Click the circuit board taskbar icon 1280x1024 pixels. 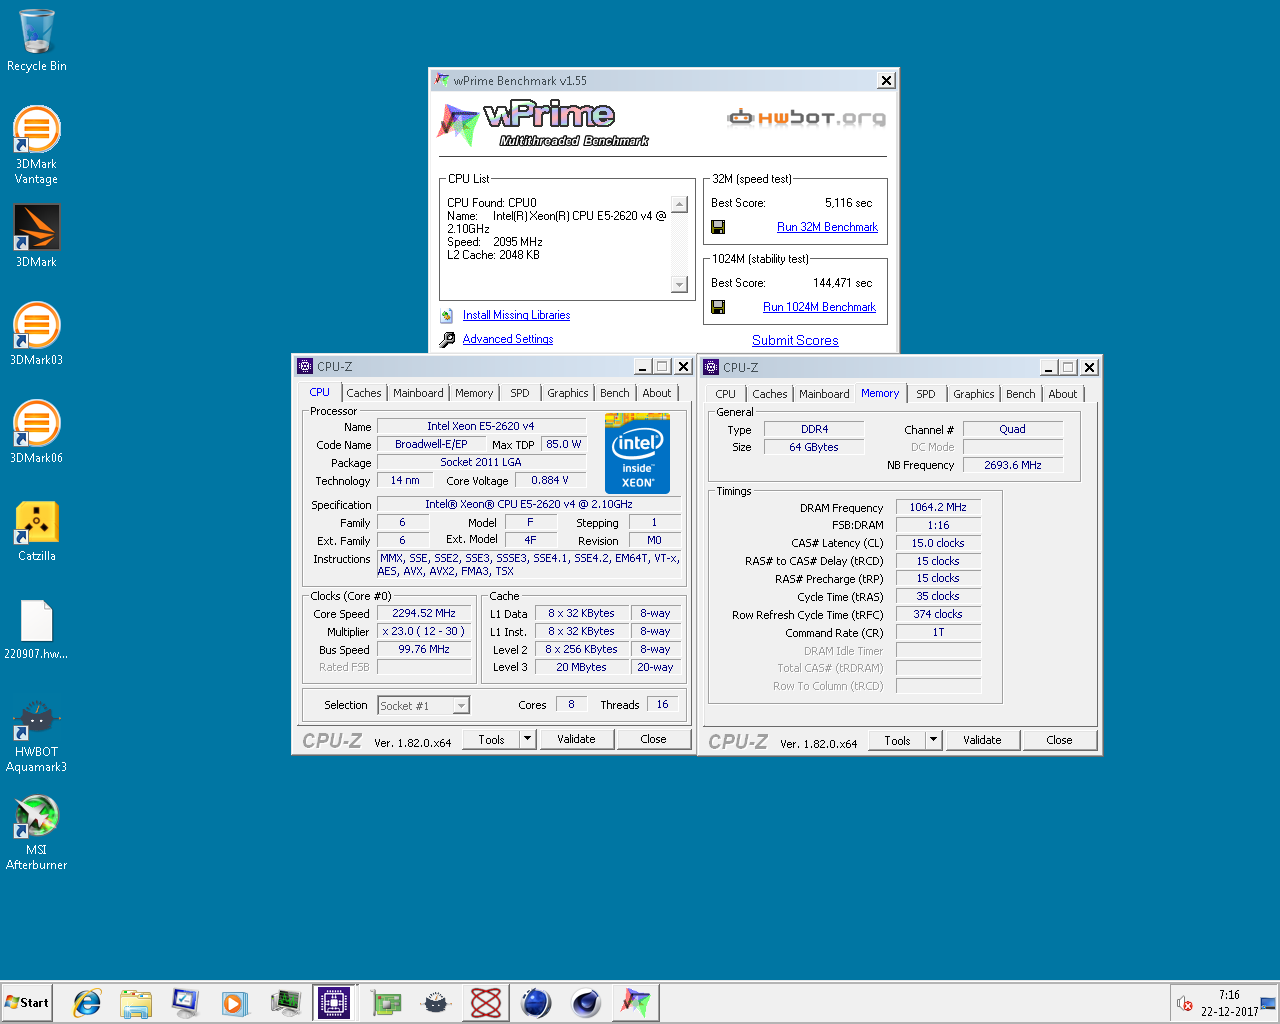pyautogui.click(x=386, y=1003)
